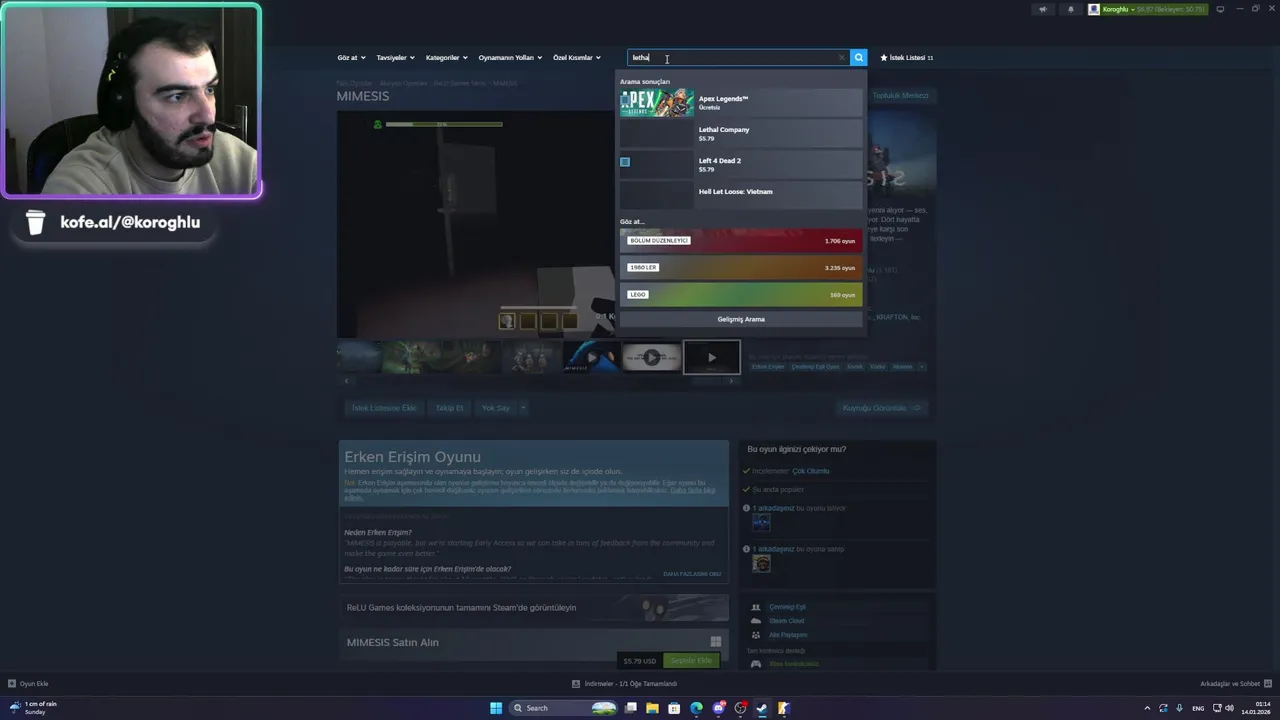Open the notifications bell icon

1071,9
